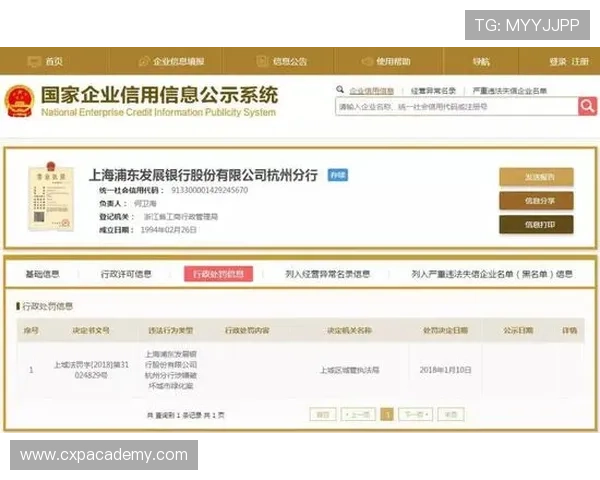Click registration authority 浙江省工商行政管理局
Screen dimensions: 600x480
point(181,217)
